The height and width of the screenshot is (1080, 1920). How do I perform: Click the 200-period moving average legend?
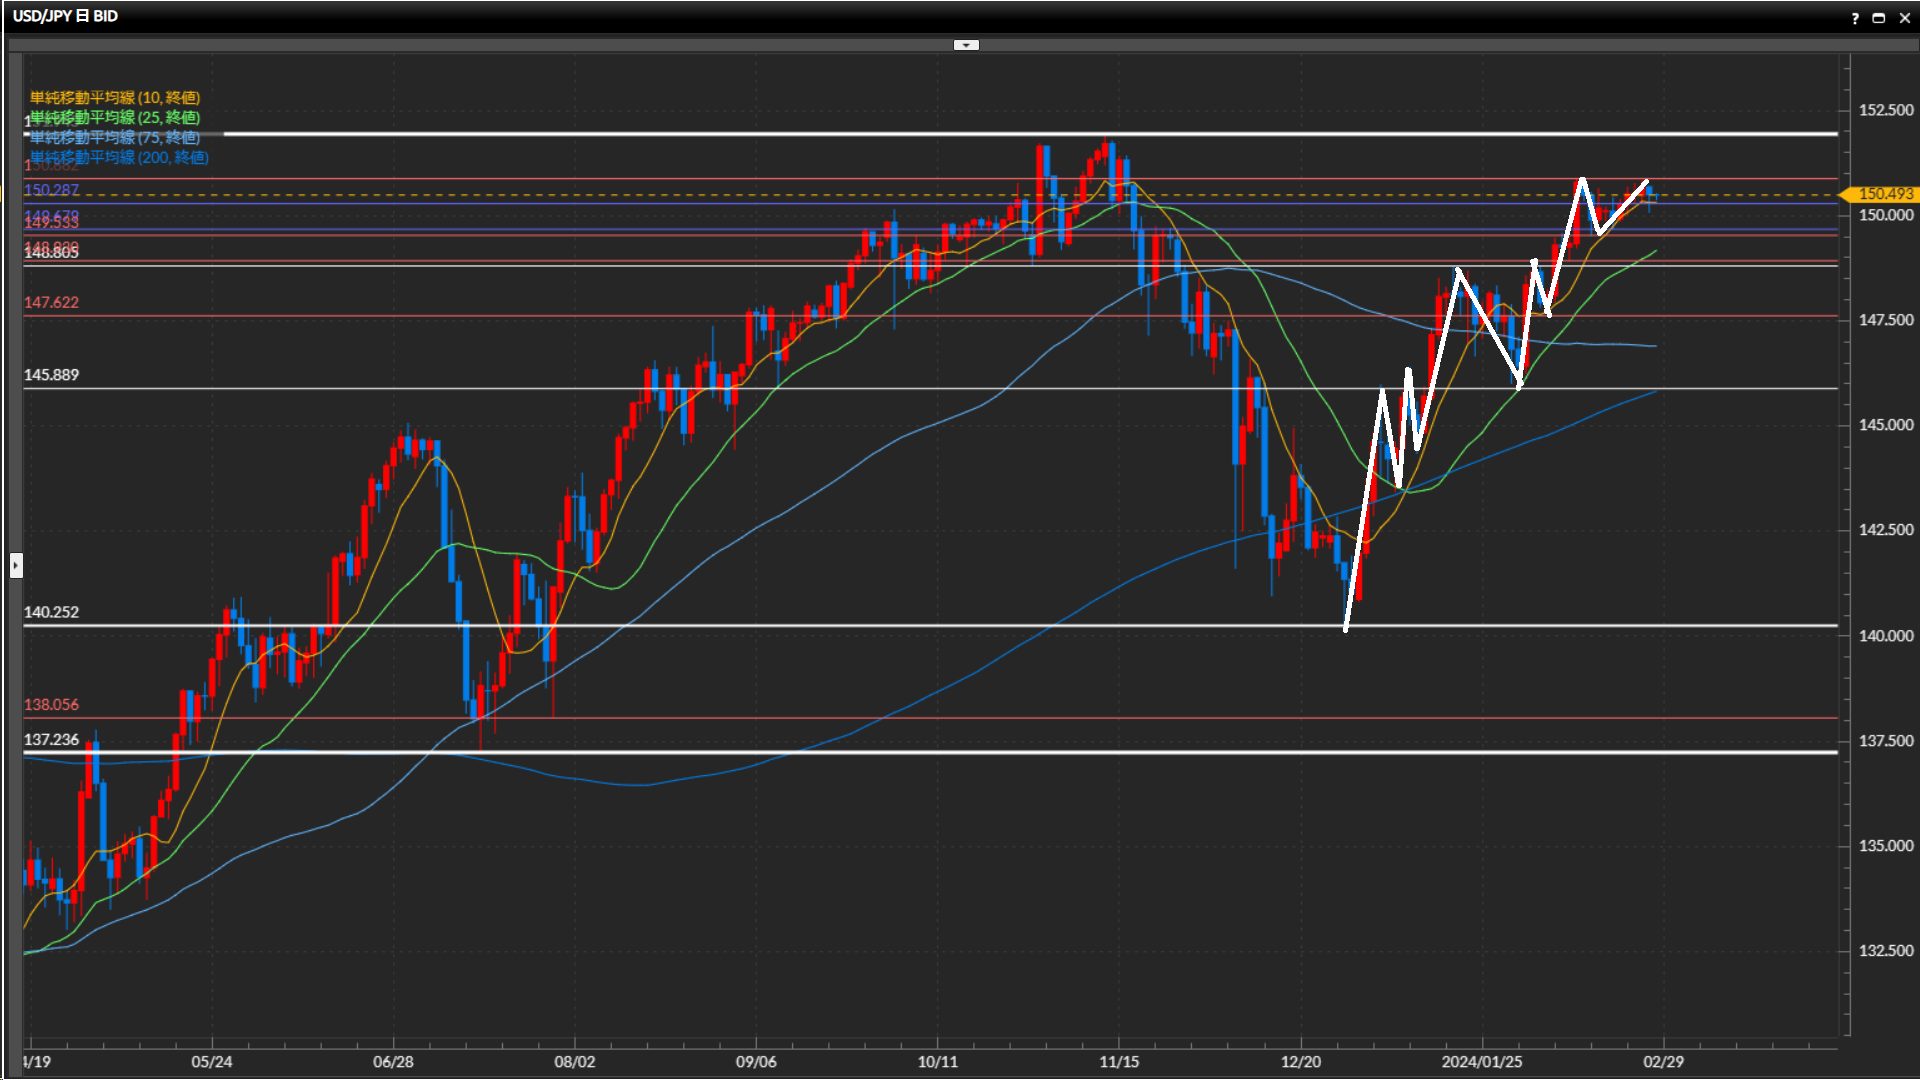[x=119, y=157]
